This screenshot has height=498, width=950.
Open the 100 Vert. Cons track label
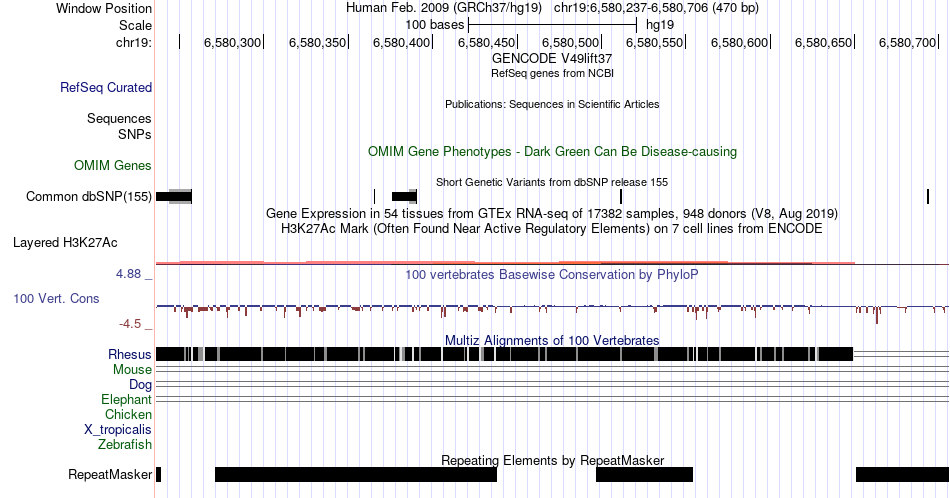point(56,298)
